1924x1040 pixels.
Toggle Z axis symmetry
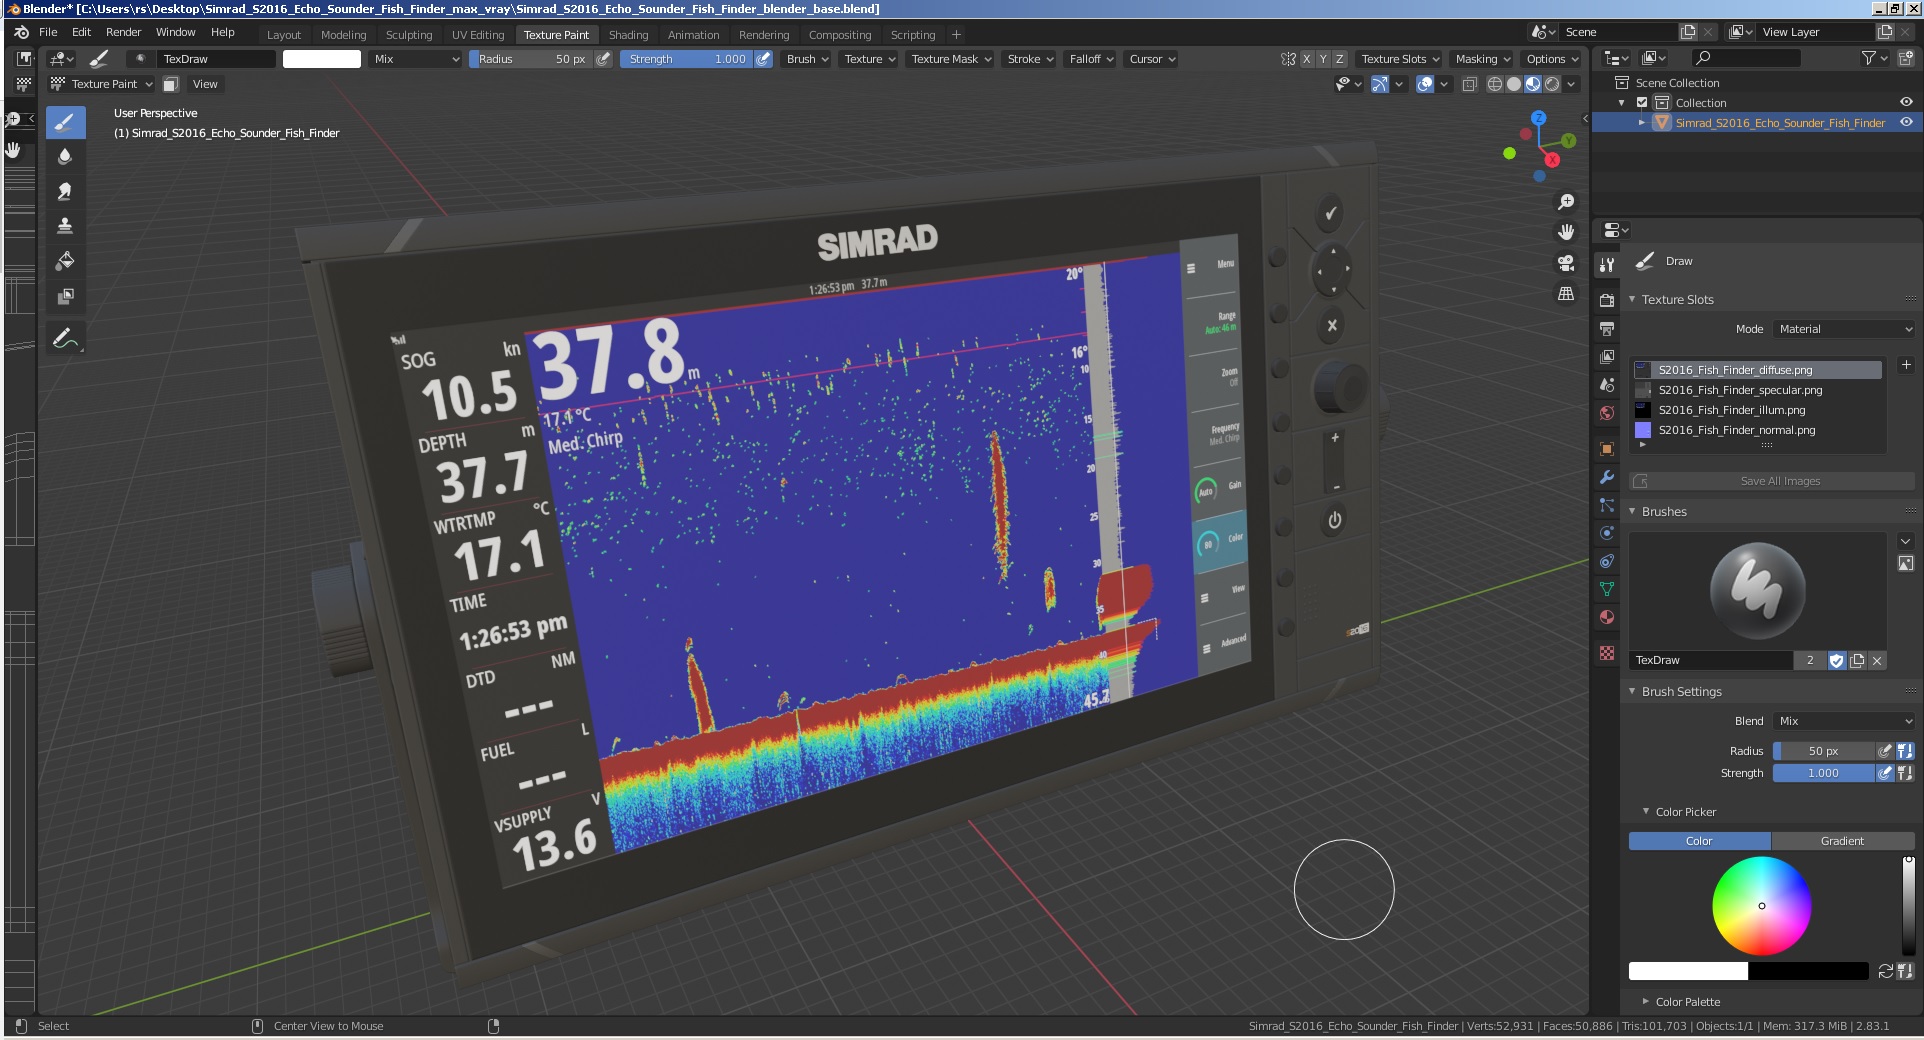pyautogui.click(x=1340, y=59)
